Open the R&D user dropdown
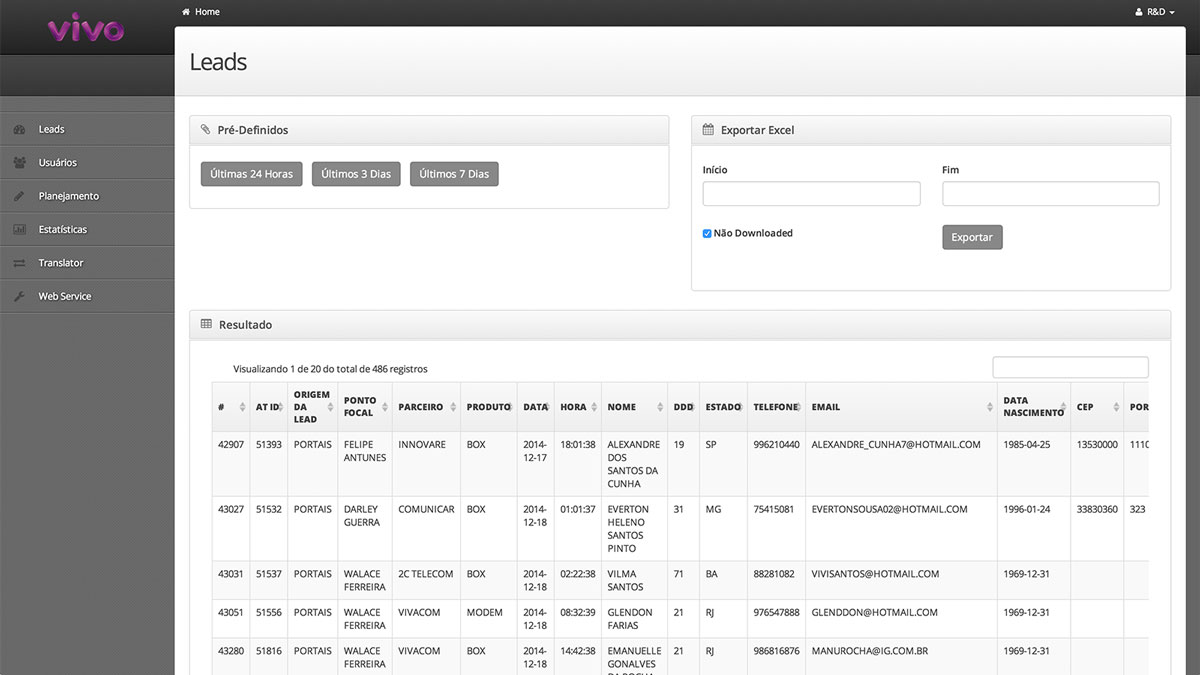 coord(1155,12)
